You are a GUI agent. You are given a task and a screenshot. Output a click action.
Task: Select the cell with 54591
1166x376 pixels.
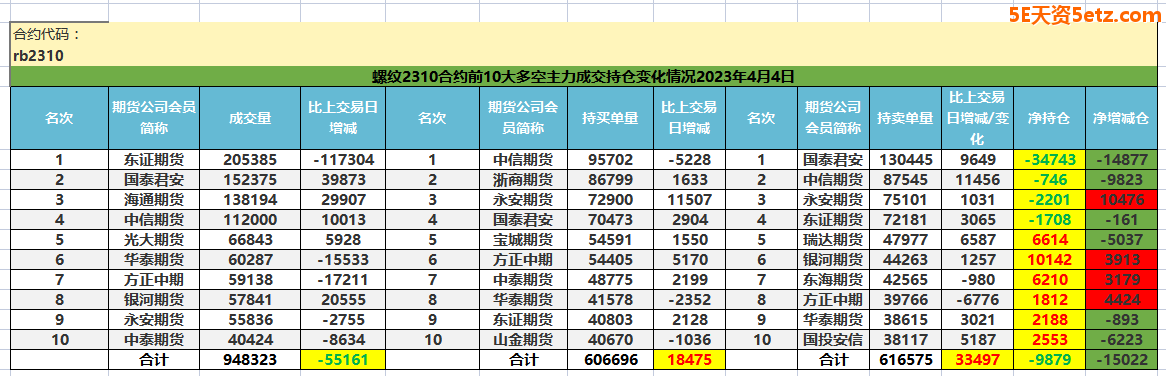610,240
